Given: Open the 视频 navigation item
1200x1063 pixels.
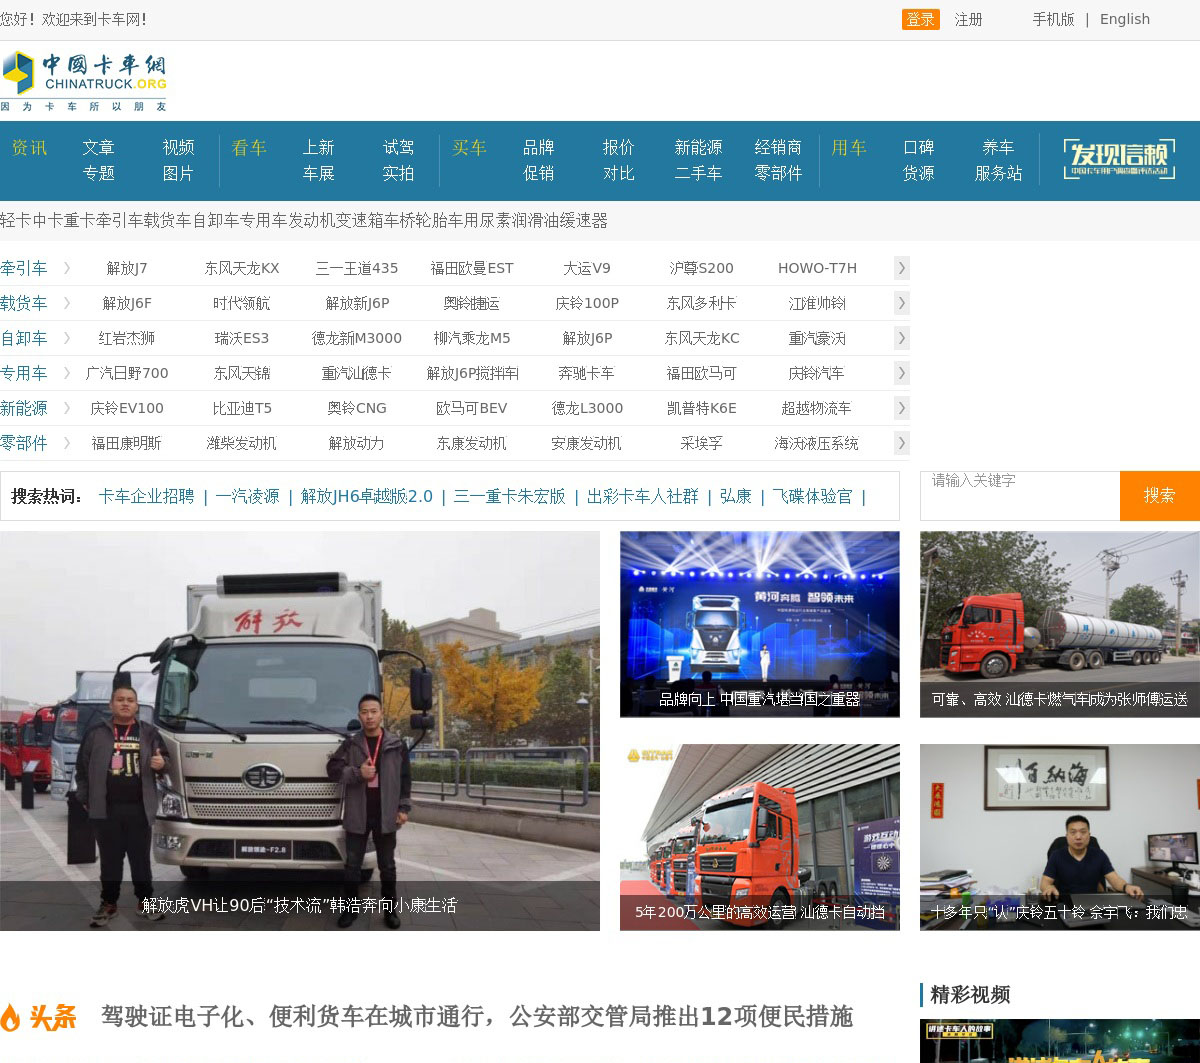Looking at the screenshot, I should coord(178,148).
